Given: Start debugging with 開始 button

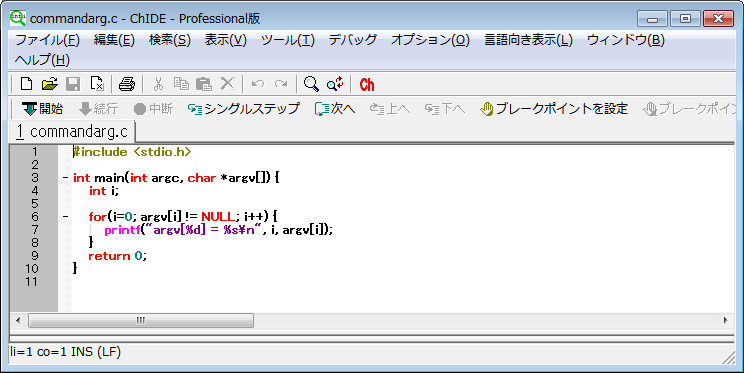Looking at the screenshot, I should coord(42,109).
